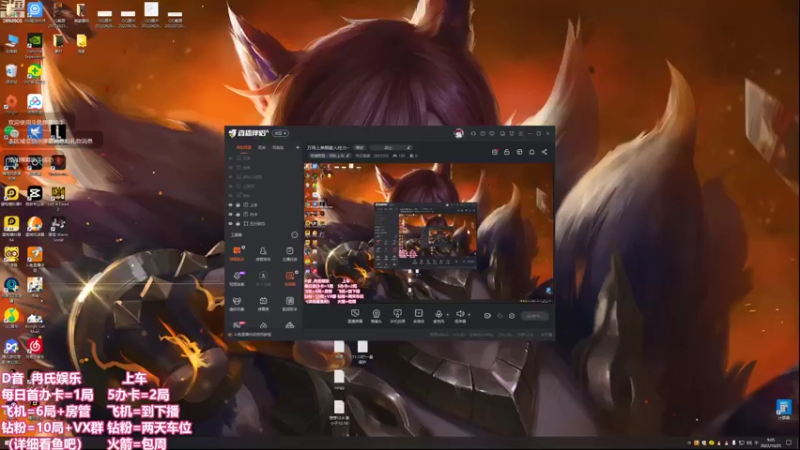
Task: Click the notice text in app status bar
Action: point(253,335)
